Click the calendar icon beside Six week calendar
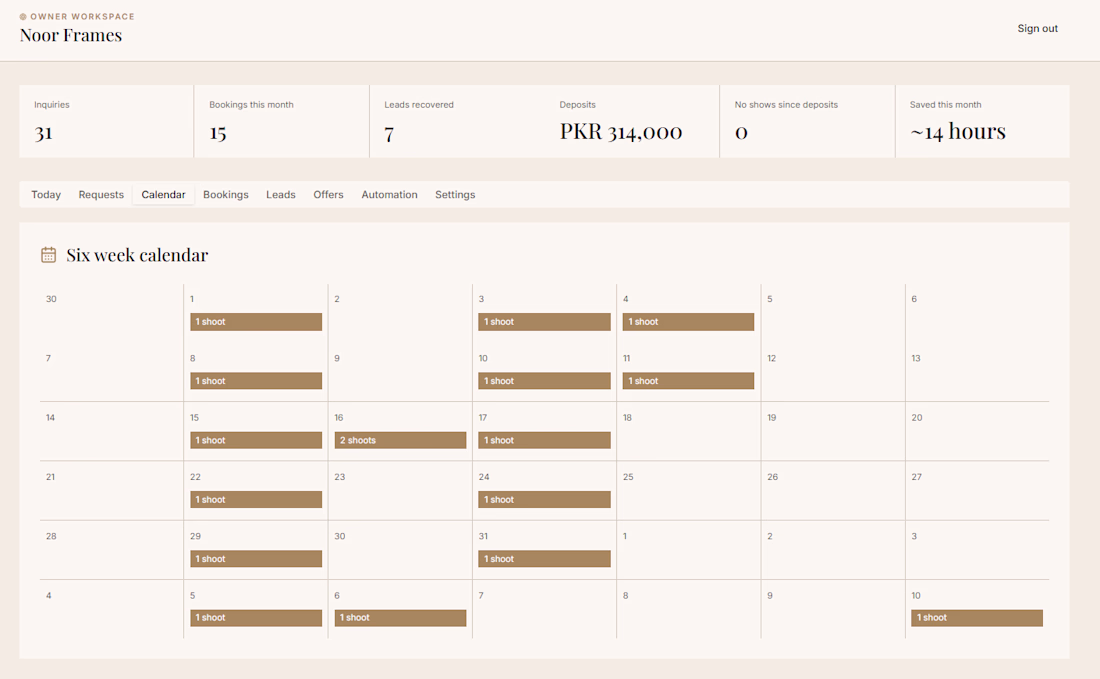 click(x=48, y=255)
